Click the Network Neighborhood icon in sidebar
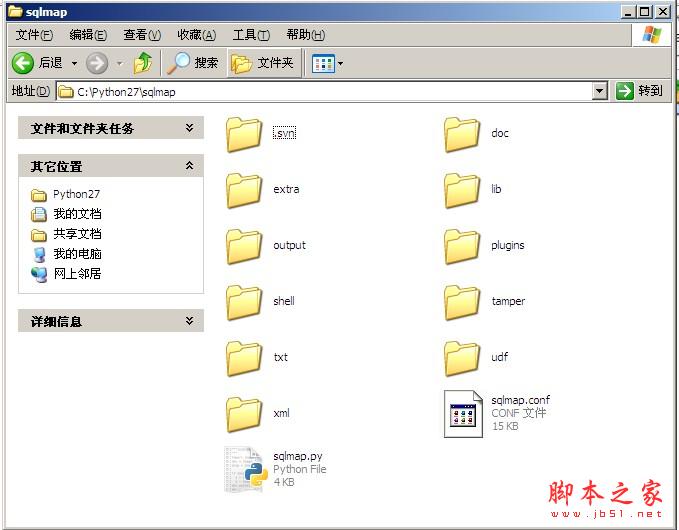The image size is (679, 530). 39,275
